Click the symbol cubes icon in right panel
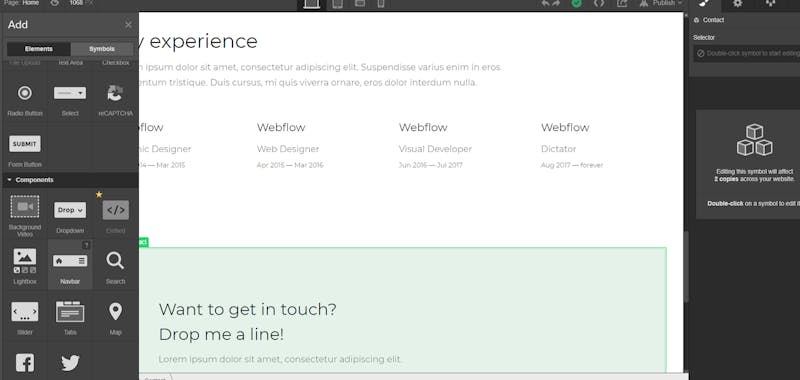Viewport: 800px width, 380px height. click(754, 139)
